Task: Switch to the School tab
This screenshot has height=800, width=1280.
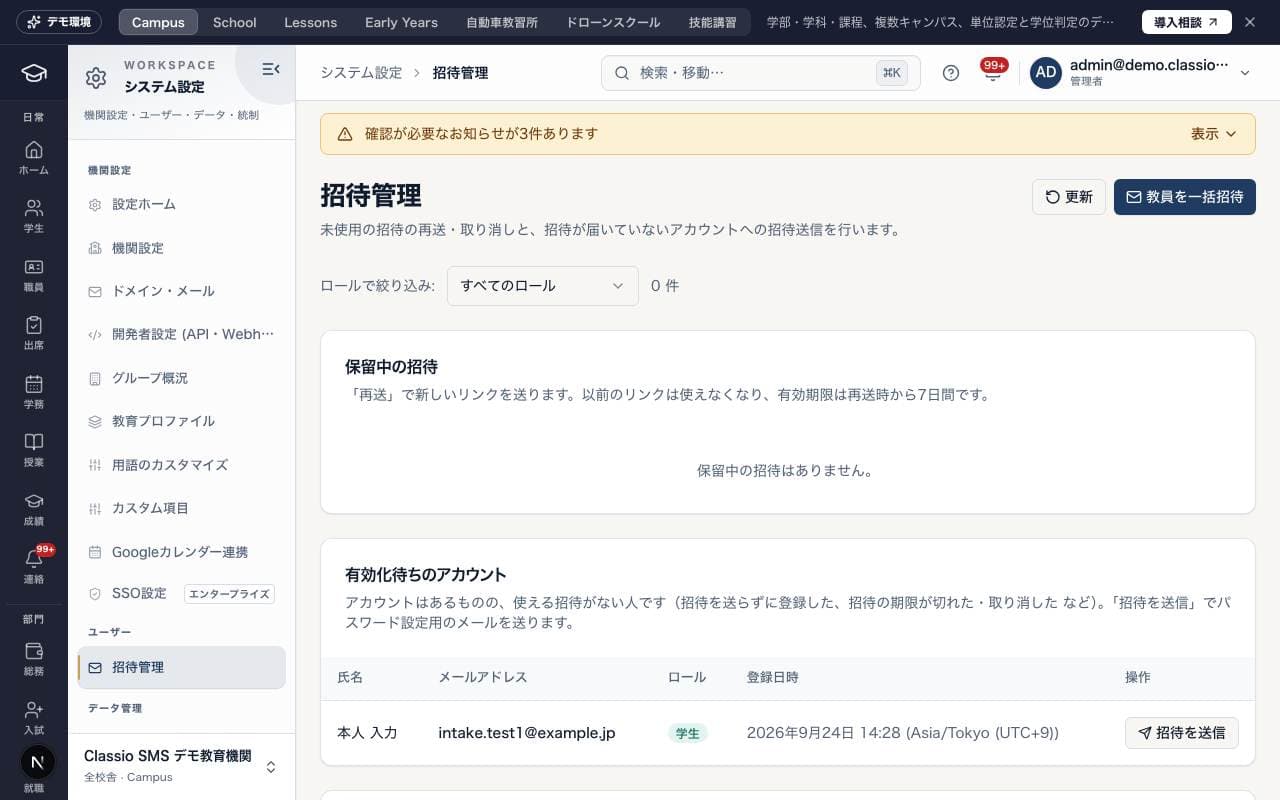Action: click(x=235, y=22)
